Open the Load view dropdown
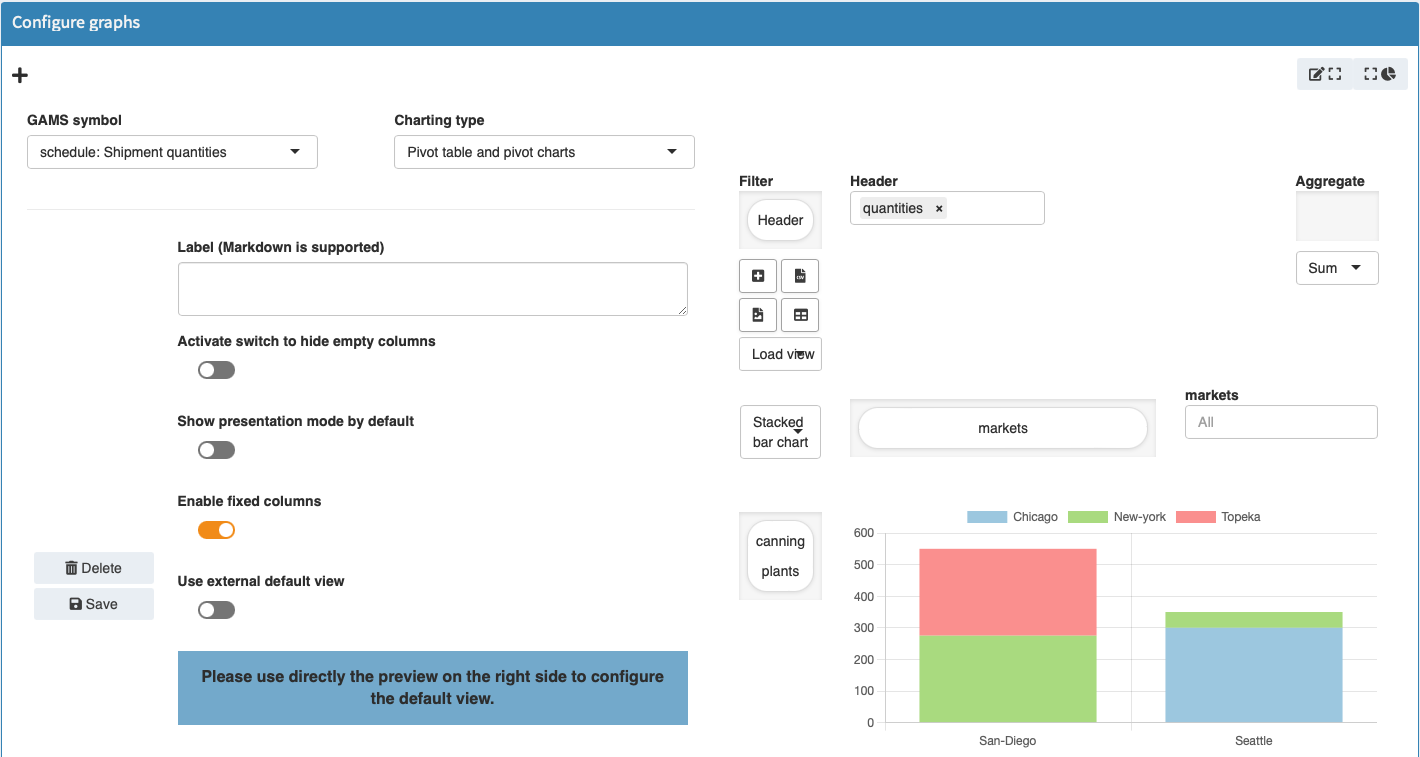This screenshot has width=1420, height=757. pos(780,354)
